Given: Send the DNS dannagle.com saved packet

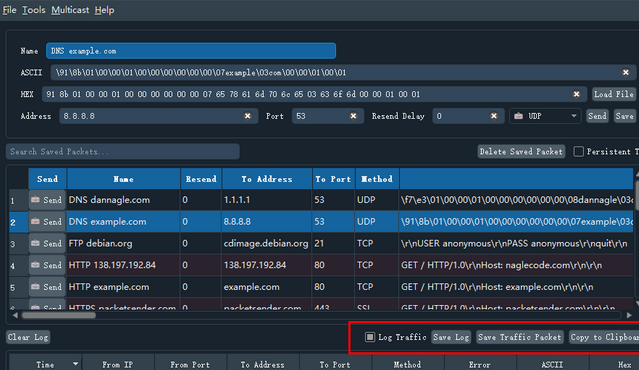Looking at the screenshot, I should pyautogui.click(x=47, y=200).
